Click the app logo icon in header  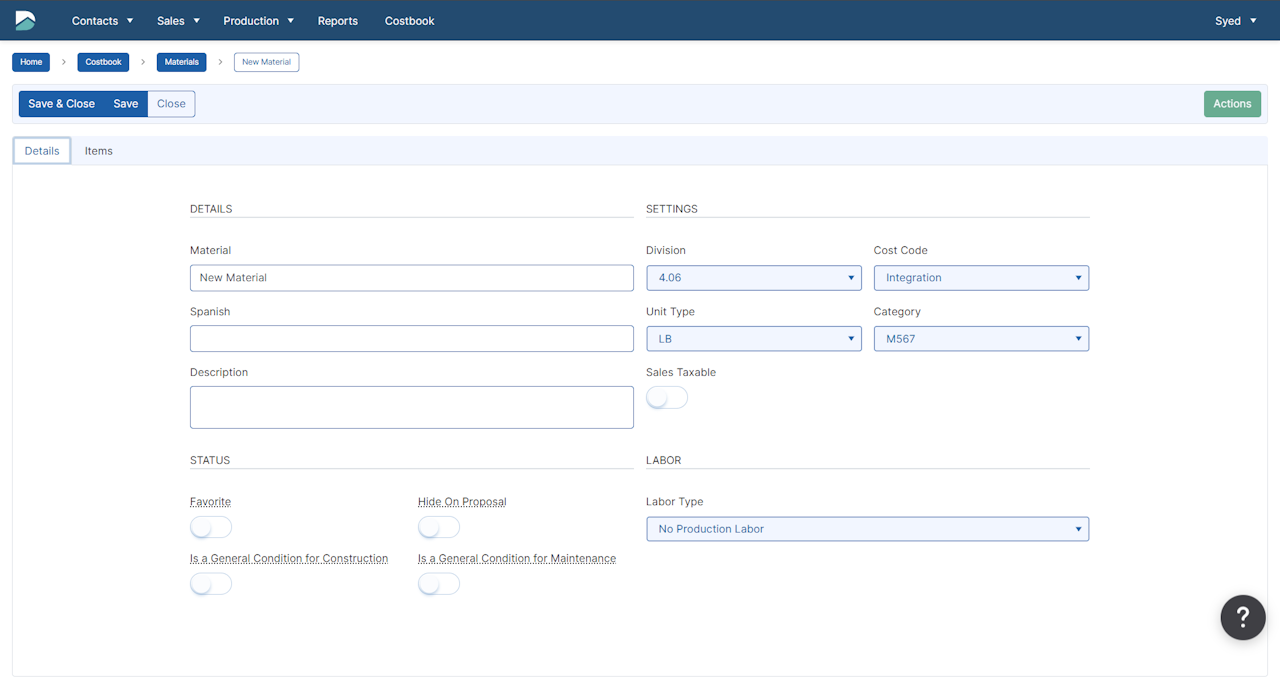point(25,20)
